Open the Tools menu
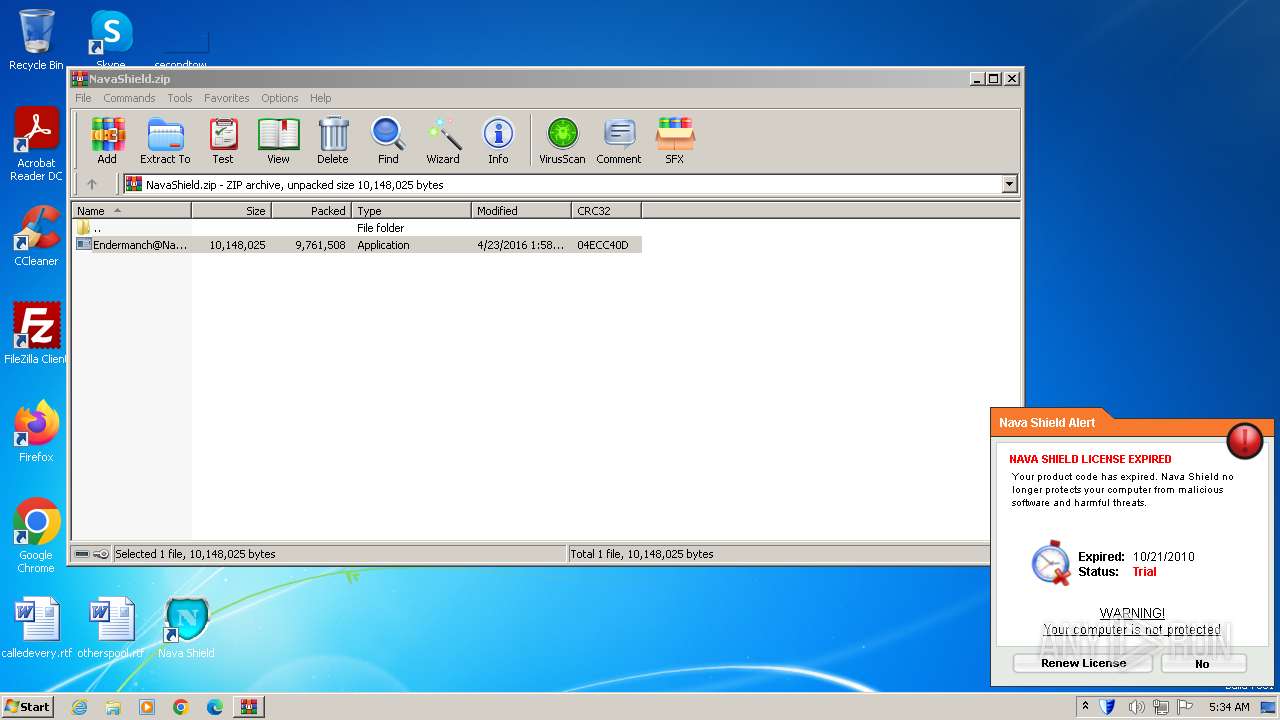Image resolution: width=1280 pixels, height=720 pixels. click(180, 98)
